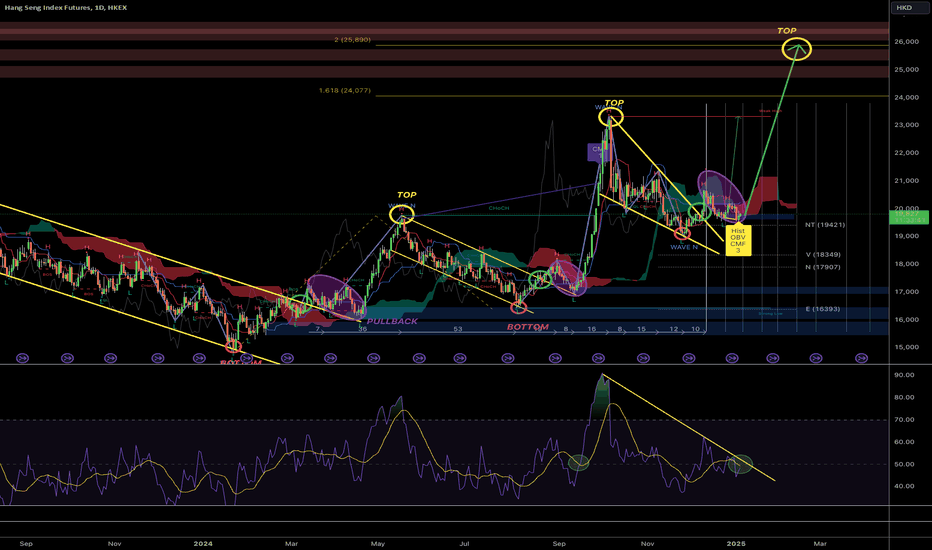Click the E (16393) target label
This screenshot has width=932, height=550.
pos(823,309)
